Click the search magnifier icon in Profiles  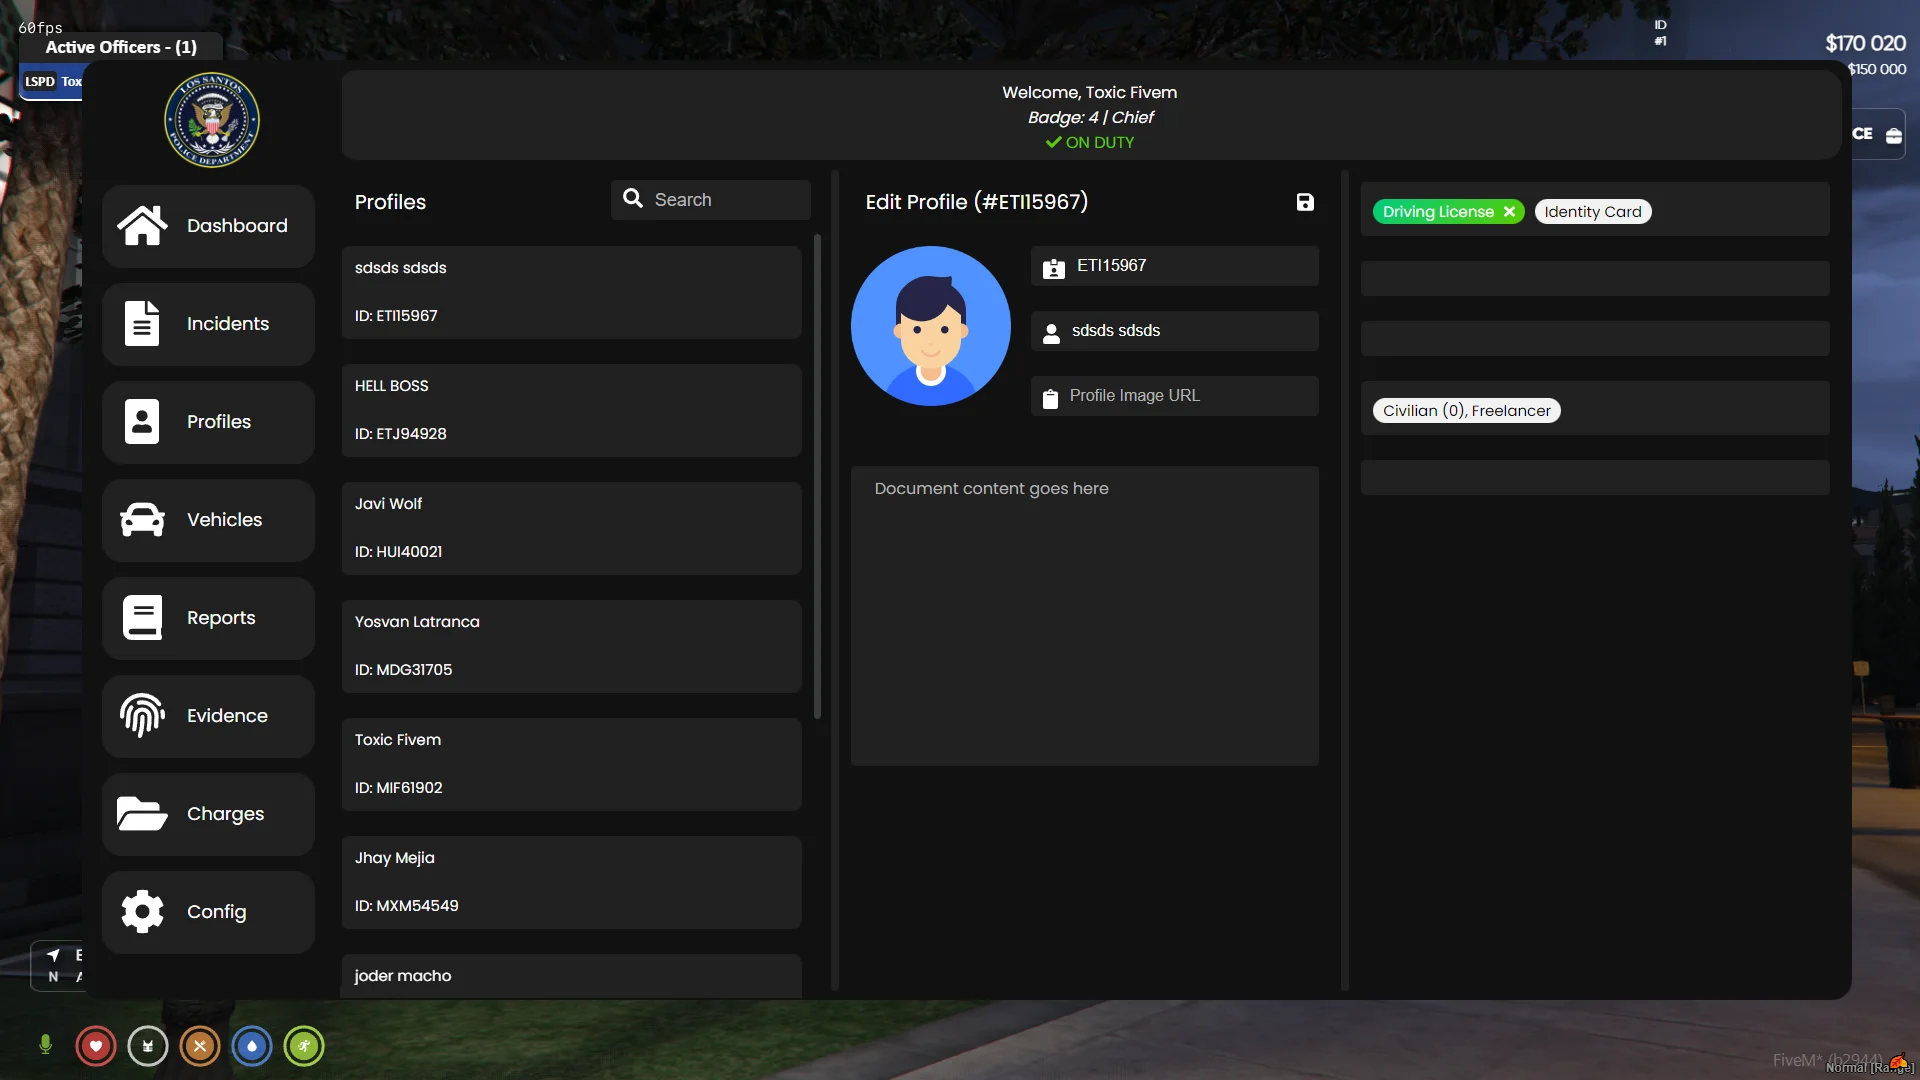(x=633, y=199)
